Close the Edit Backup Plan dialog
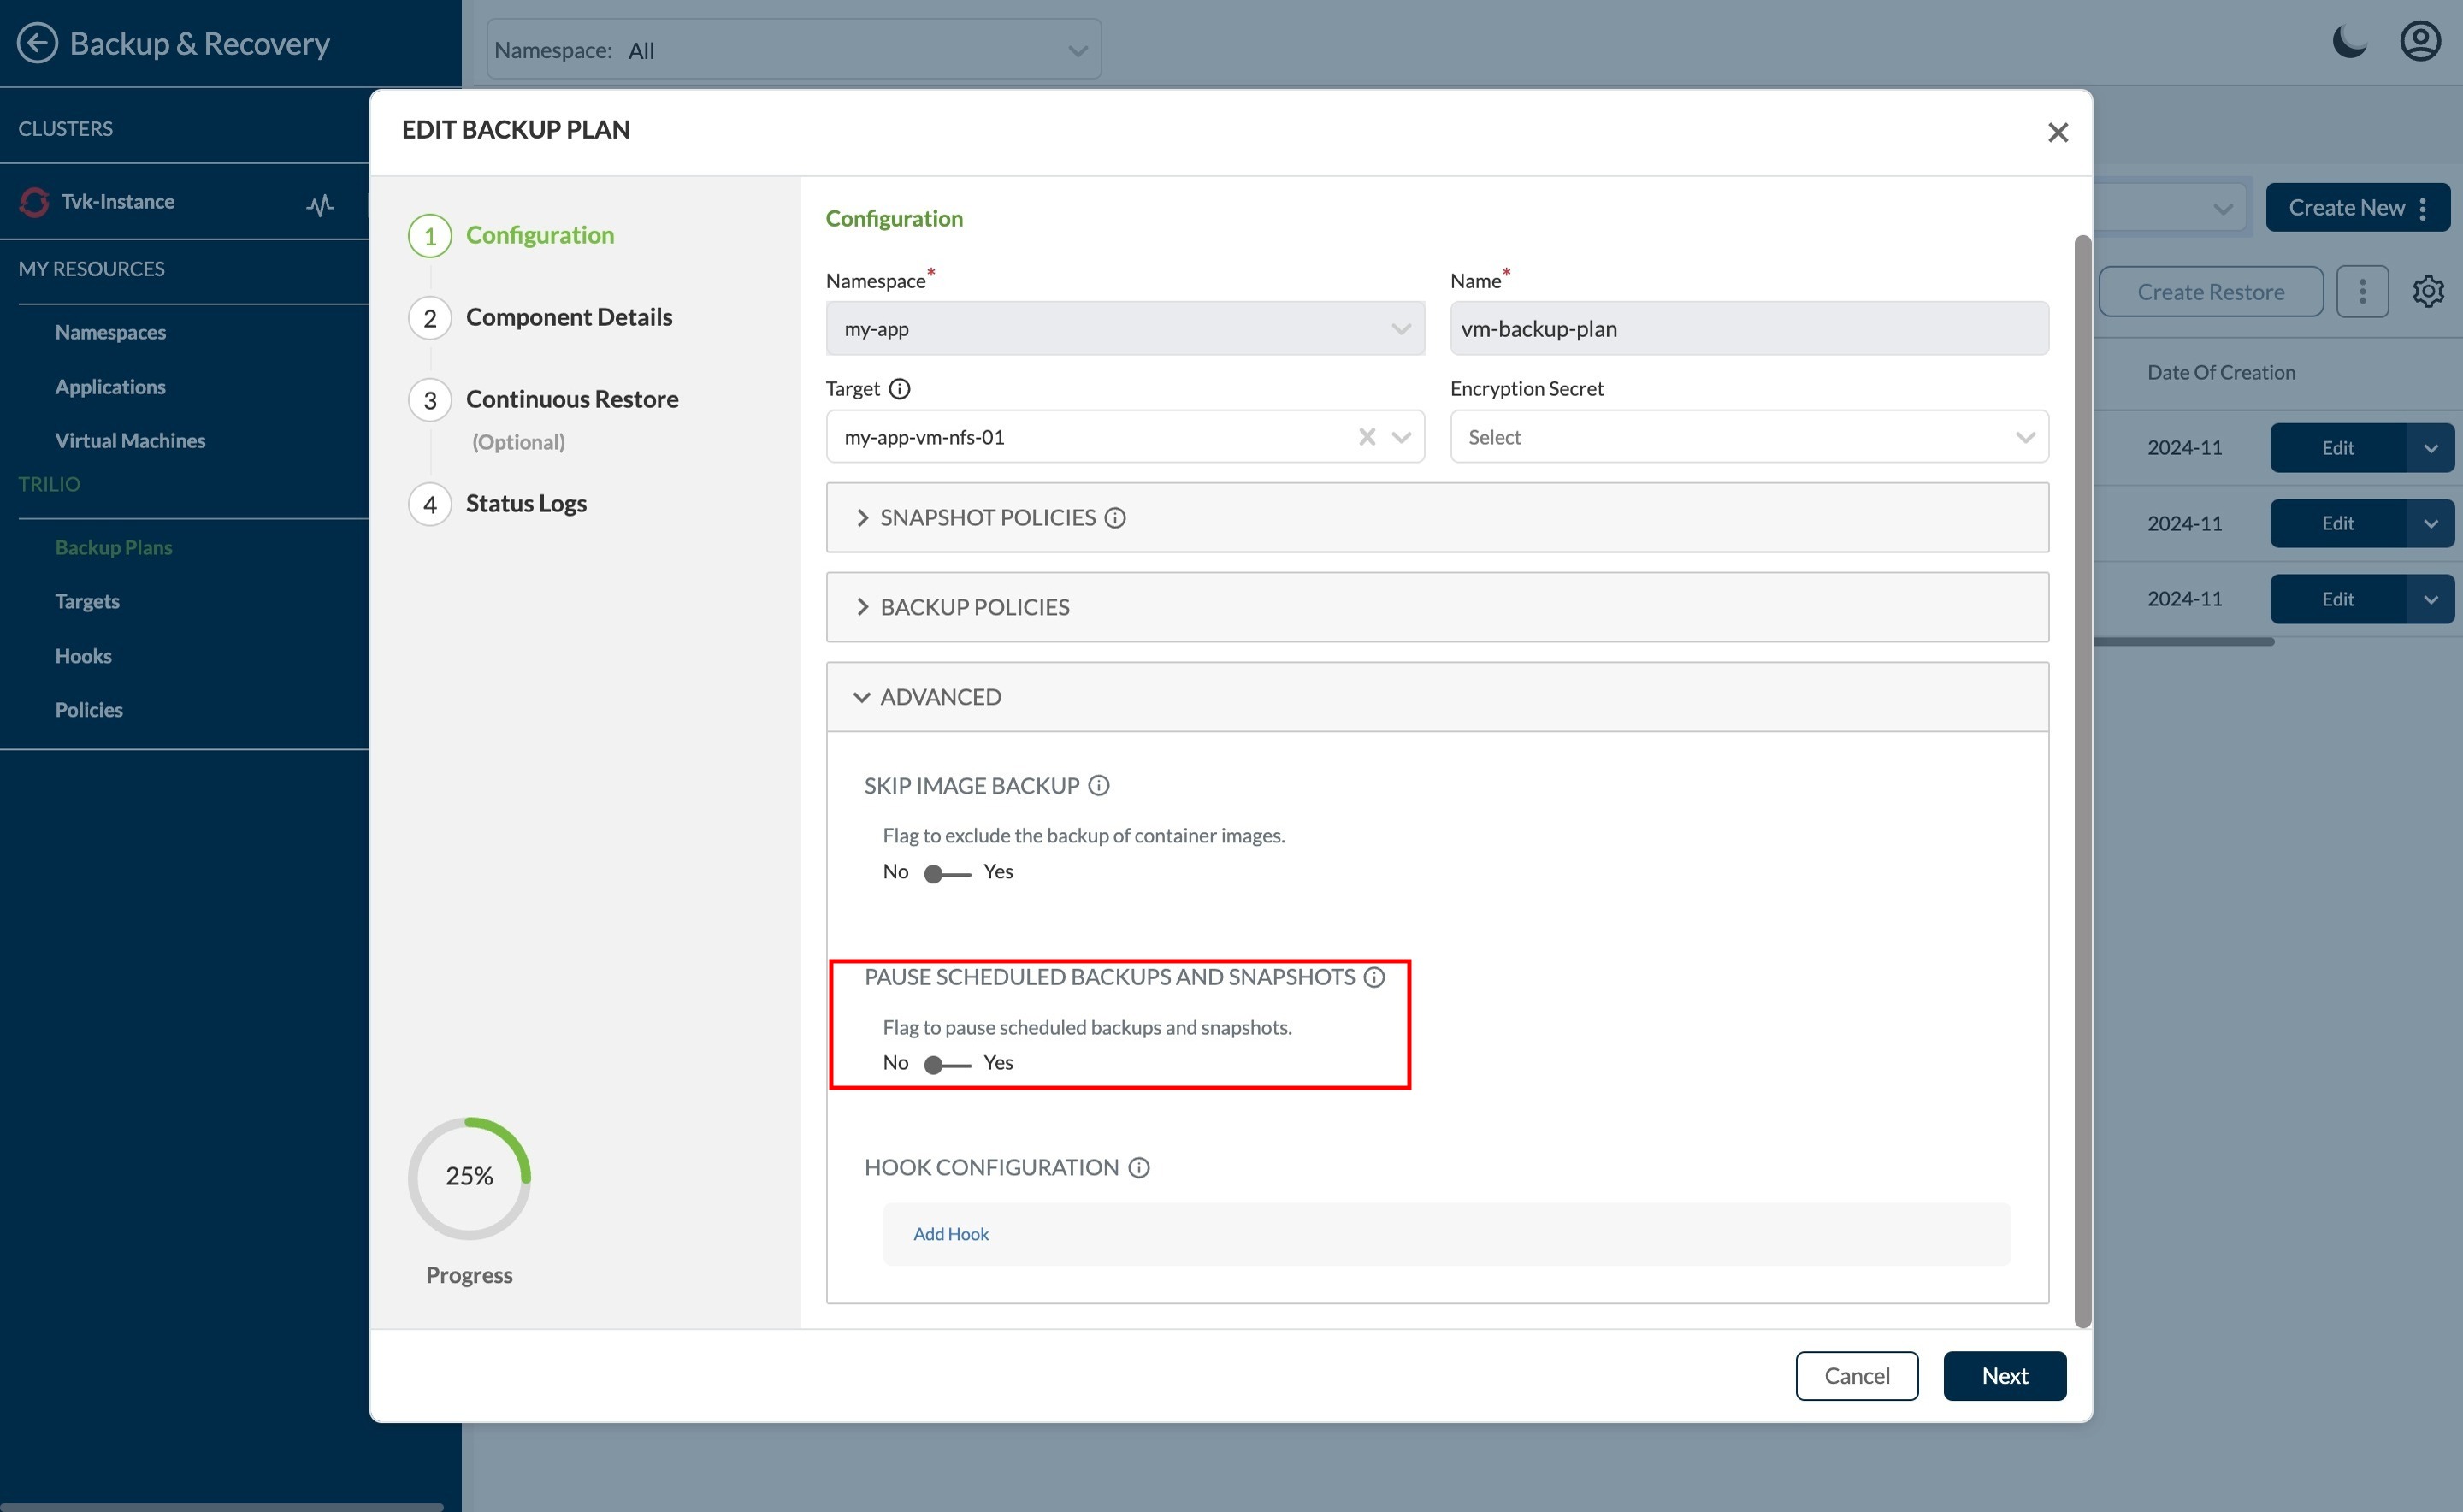 pyautogui.click(x=2057, y=132)
